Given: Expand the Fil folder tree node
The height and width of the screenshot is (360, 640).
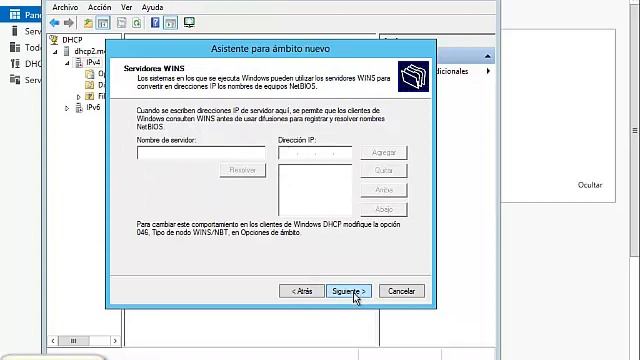Looking at the screenshot, I should click(x=78, y=97).
